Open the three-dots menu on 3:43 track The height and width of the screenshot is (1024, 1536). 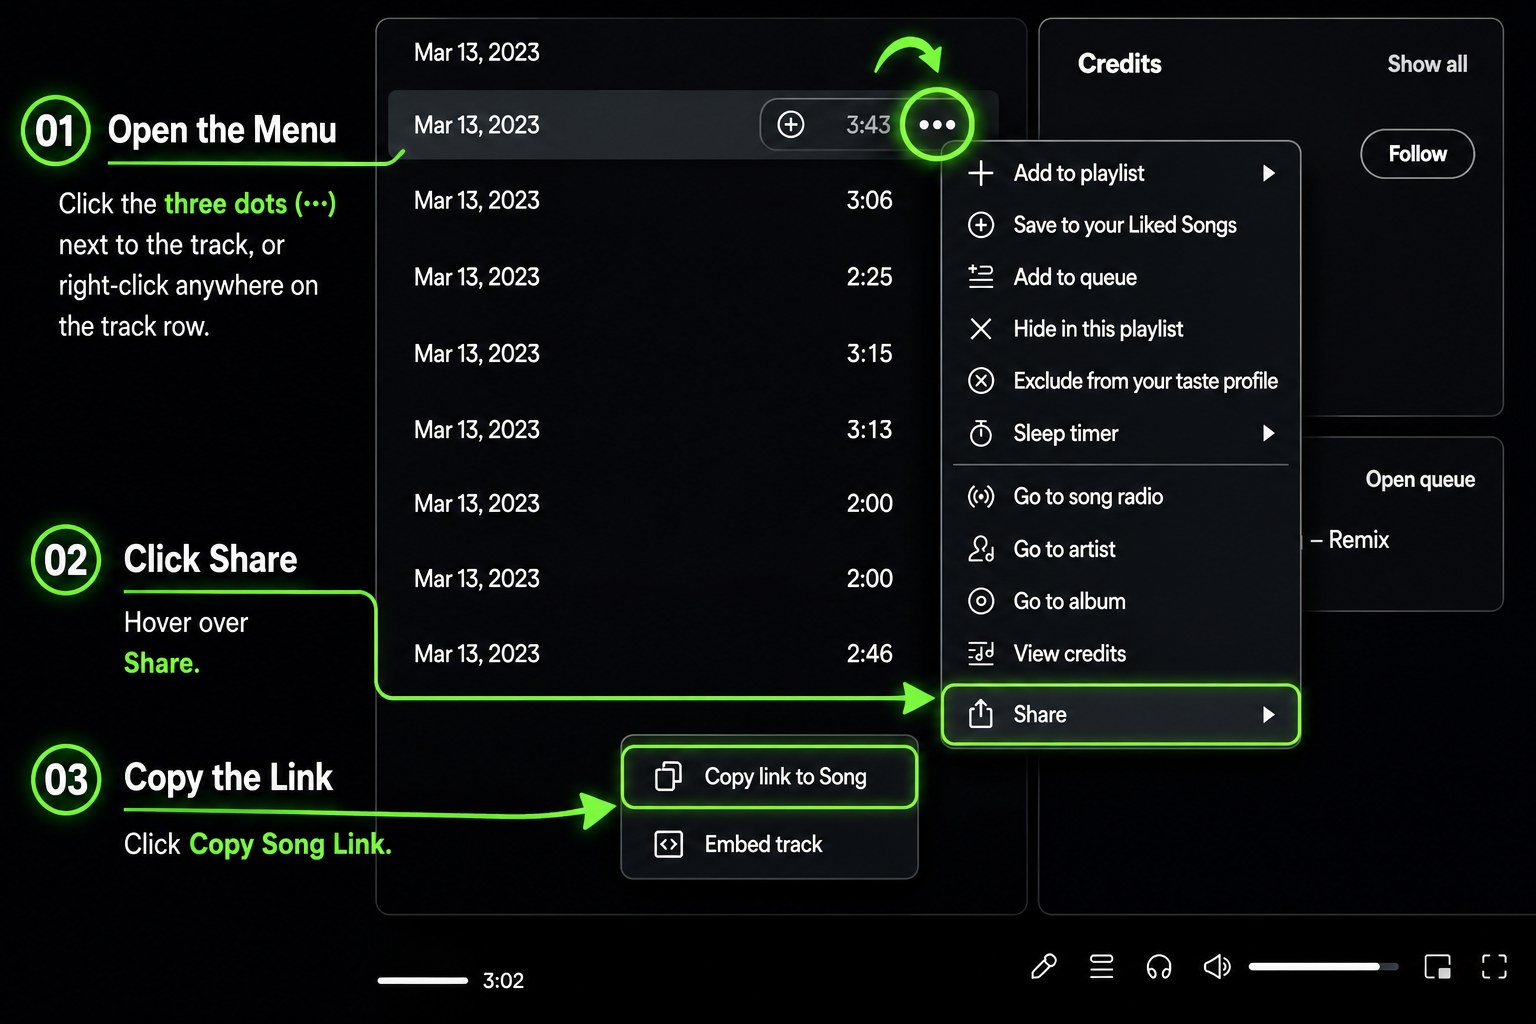[937, 125]
